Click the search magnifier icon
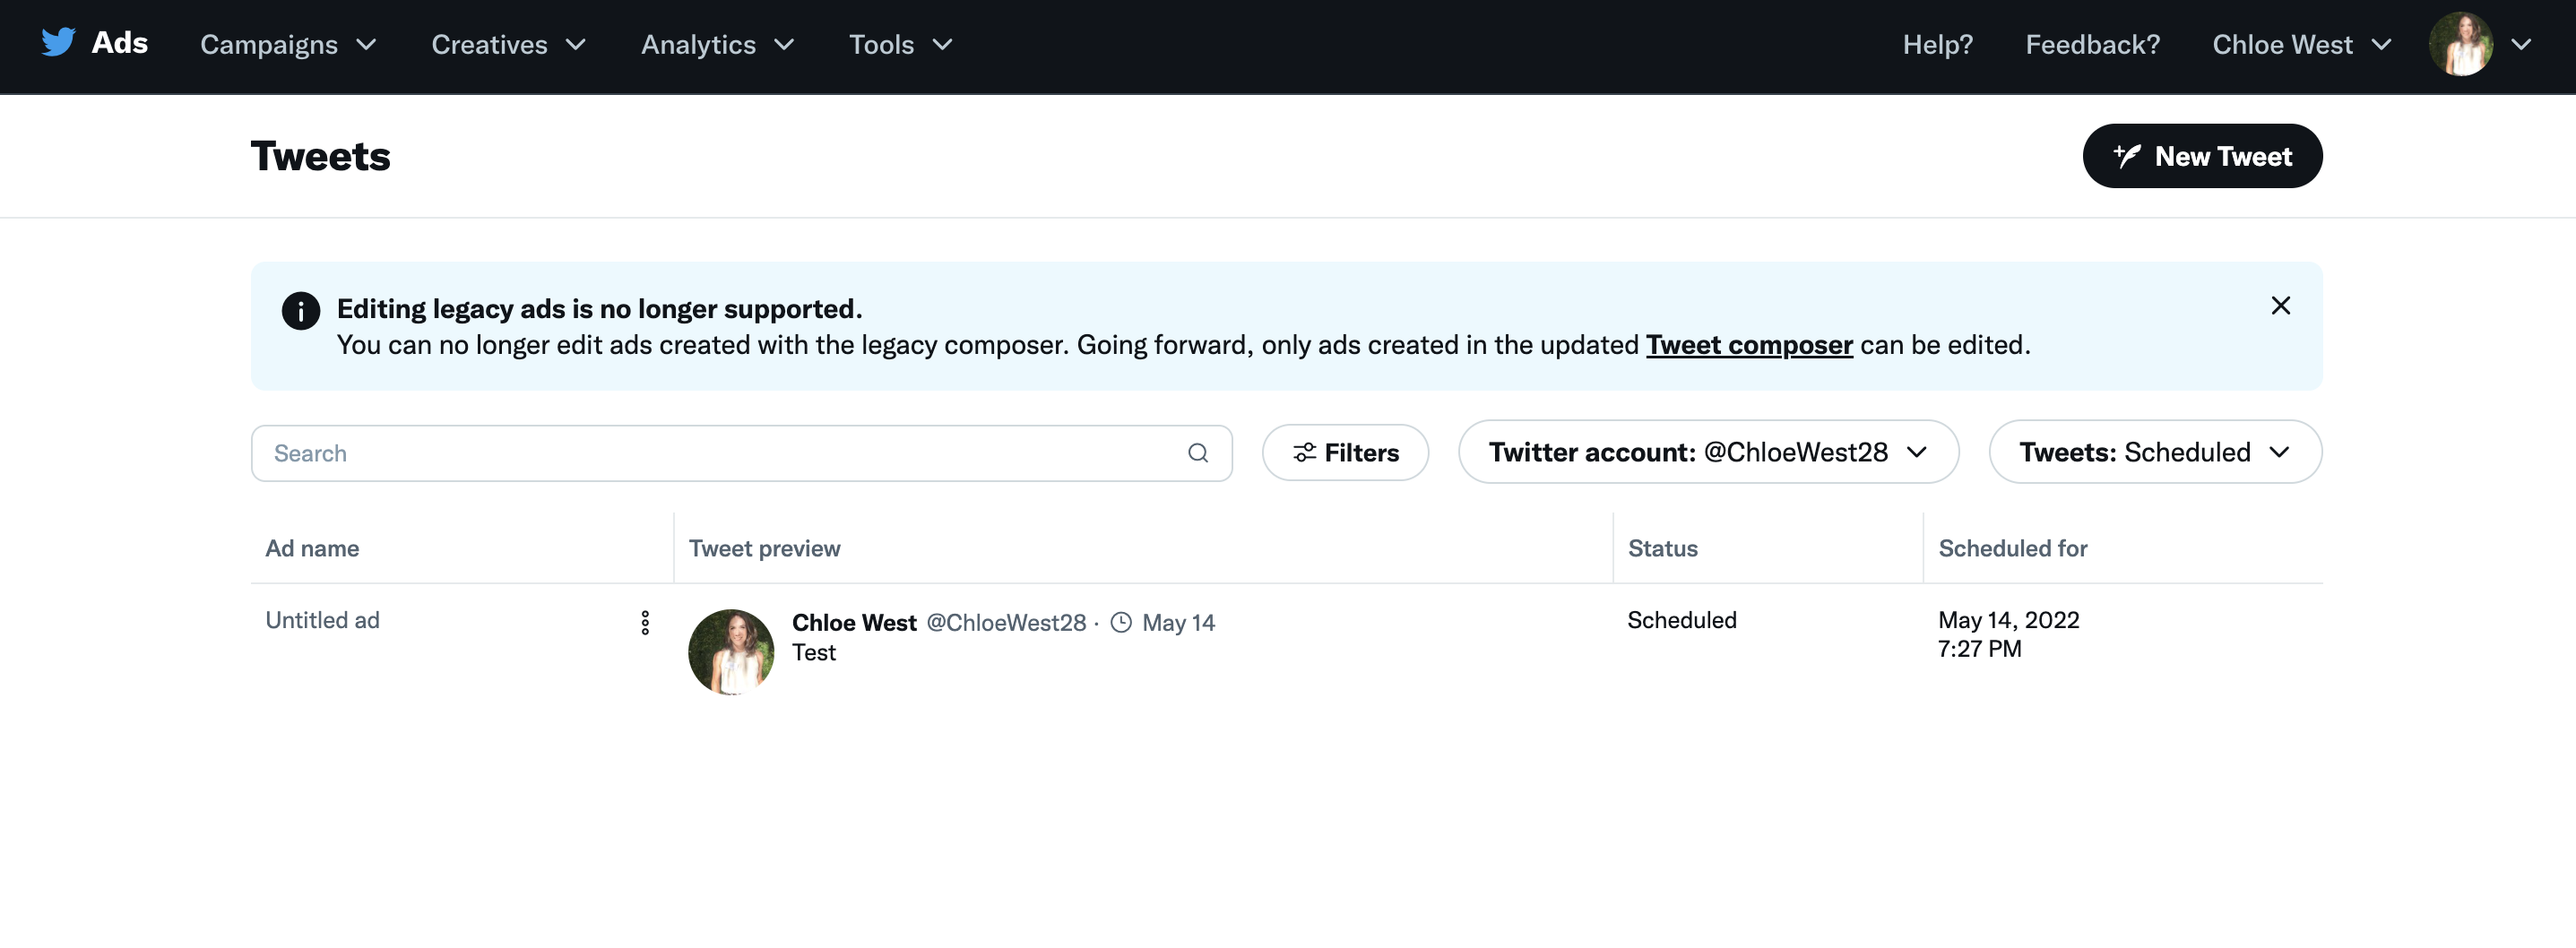 1197,453
